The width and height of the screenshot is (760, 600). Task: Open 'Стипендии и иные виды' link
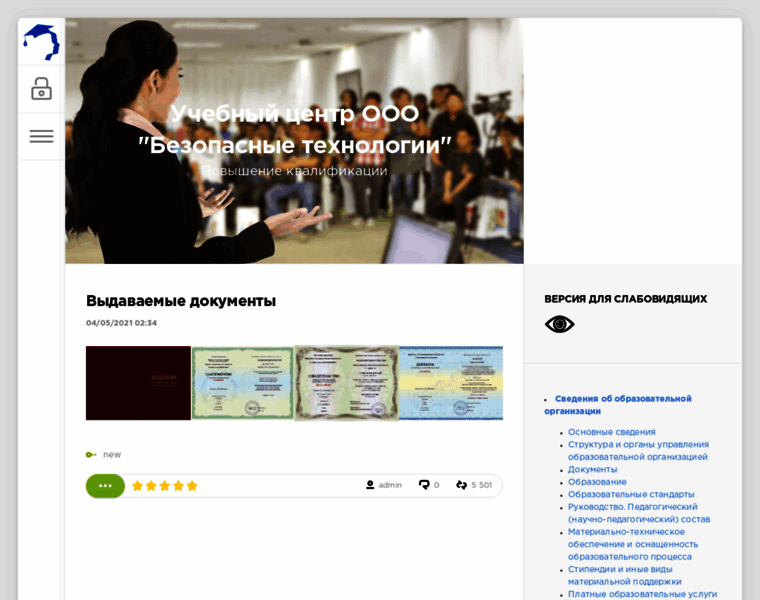tap(625, 575)
